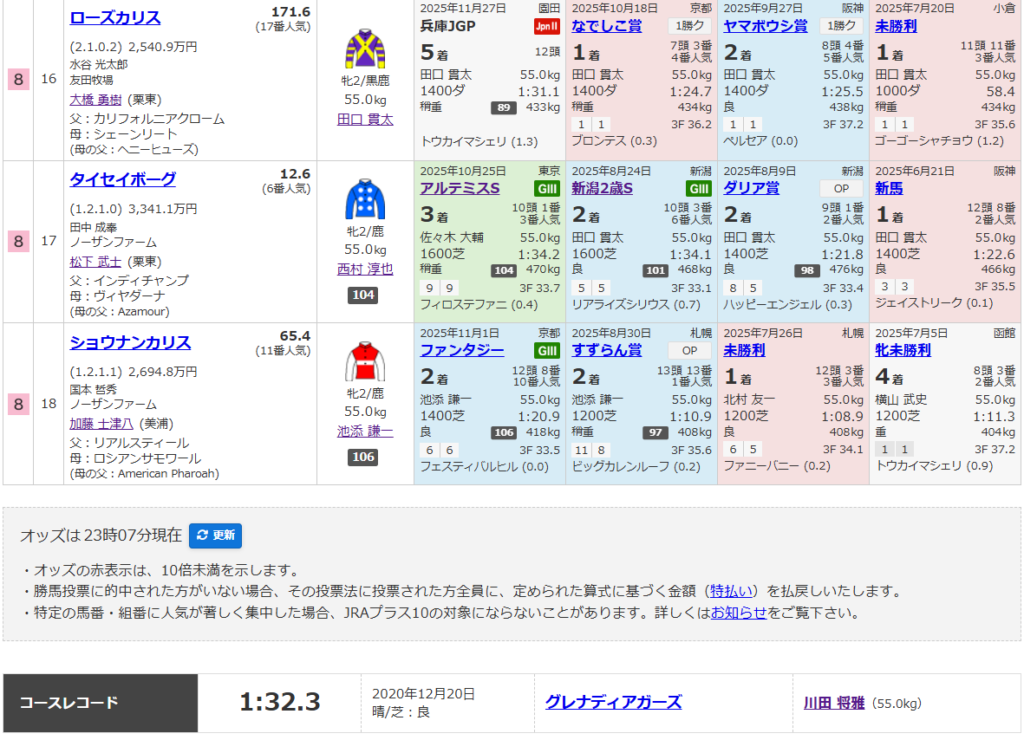Image resolution: width=1024 pixels, height=740 pixels.
Task: Click the blue jockey silks icon
Action: 365,198
